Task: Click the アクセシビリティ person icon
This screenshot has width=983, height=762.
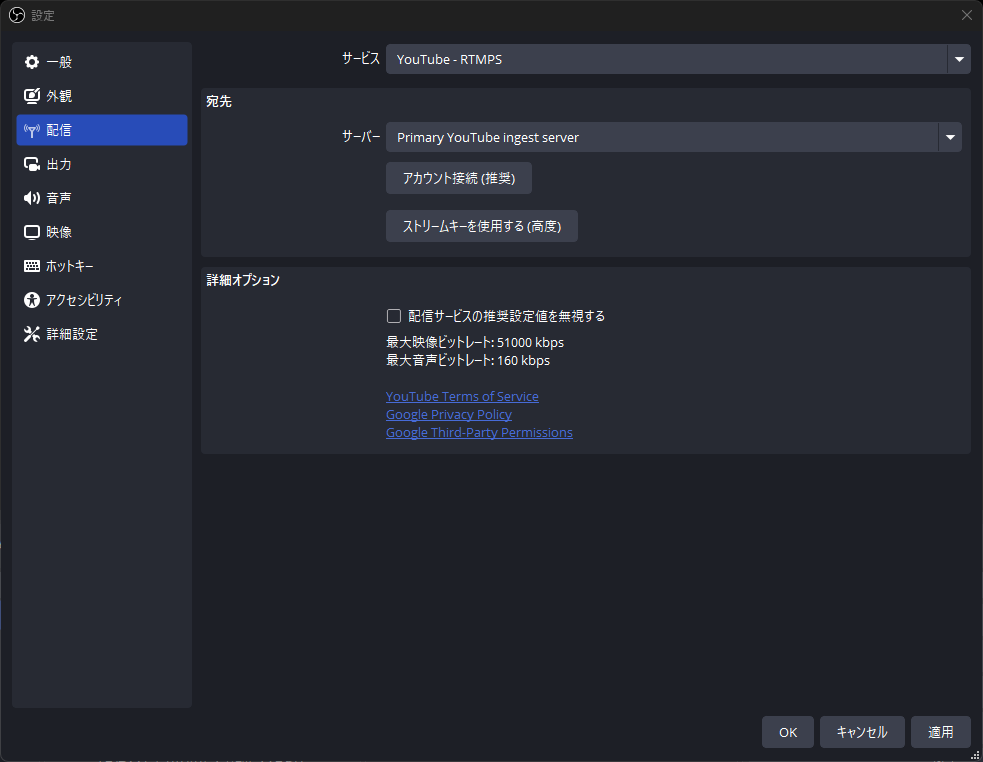Action: coord(31,300)
